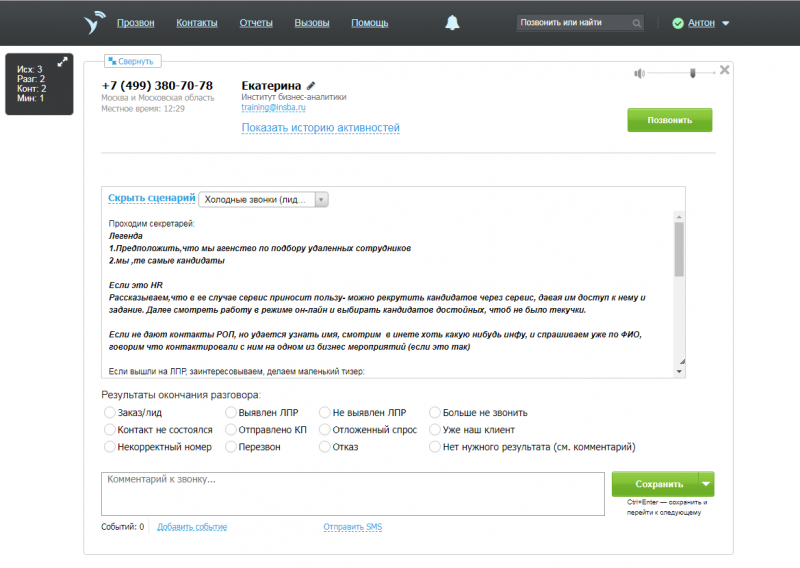
Task: Click the notifications bell icon
Action: pyautogui.click(x=453, y=23)
